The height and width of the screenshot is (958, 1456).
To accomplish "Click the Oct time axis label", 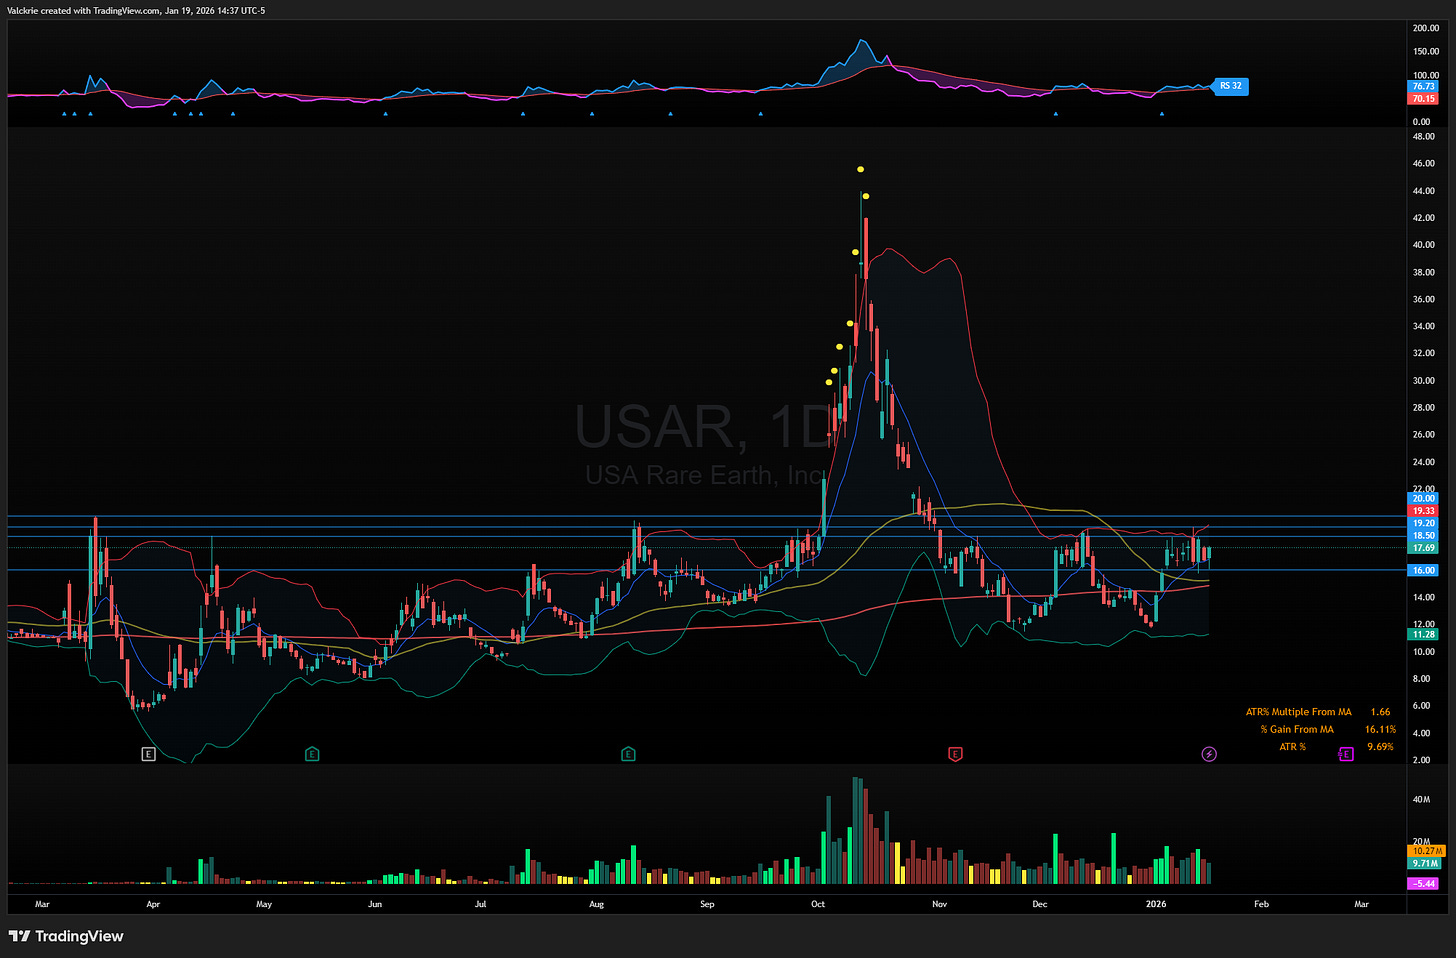I will (818, 904).
